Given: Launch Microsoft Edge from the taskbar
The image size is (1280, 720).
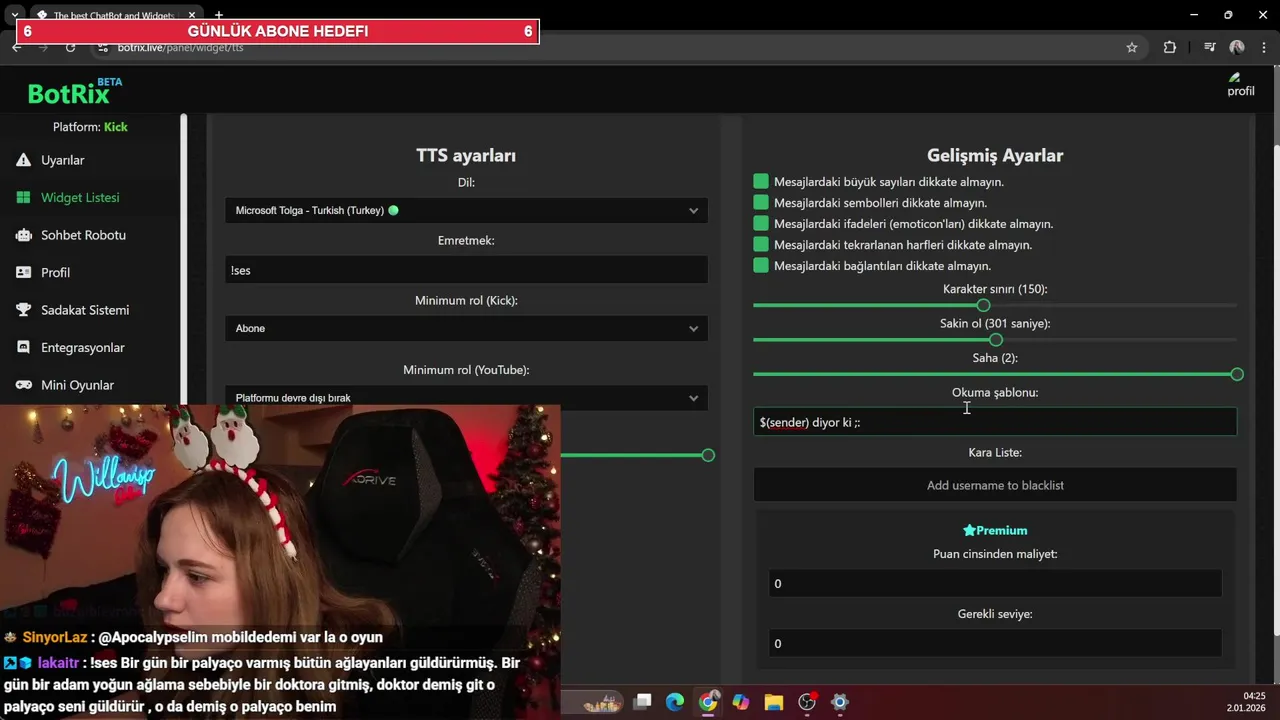Looking at the screenshot, I should 675,702.
